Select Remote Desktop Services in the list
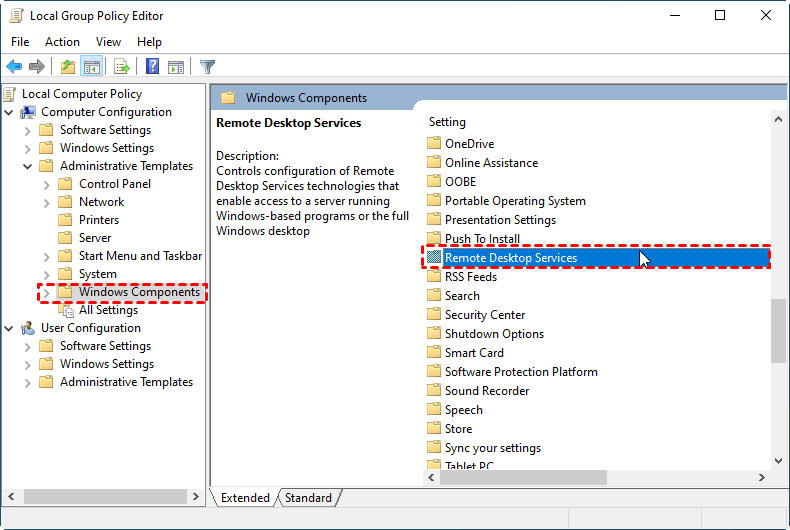The height and width of the screenshot is (530, 790). (x=598, y=257)
